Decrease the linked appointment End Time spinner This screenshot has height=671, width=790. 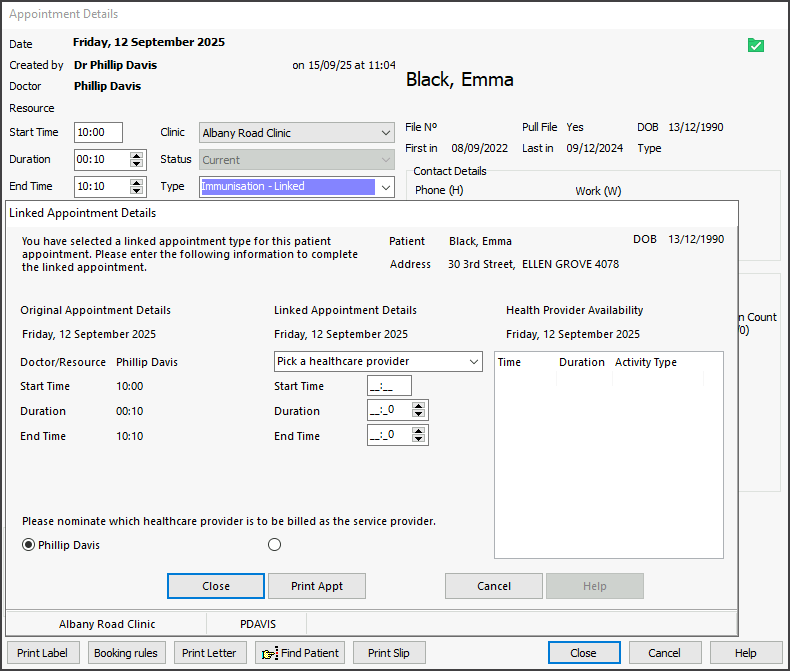click(419, 440)
